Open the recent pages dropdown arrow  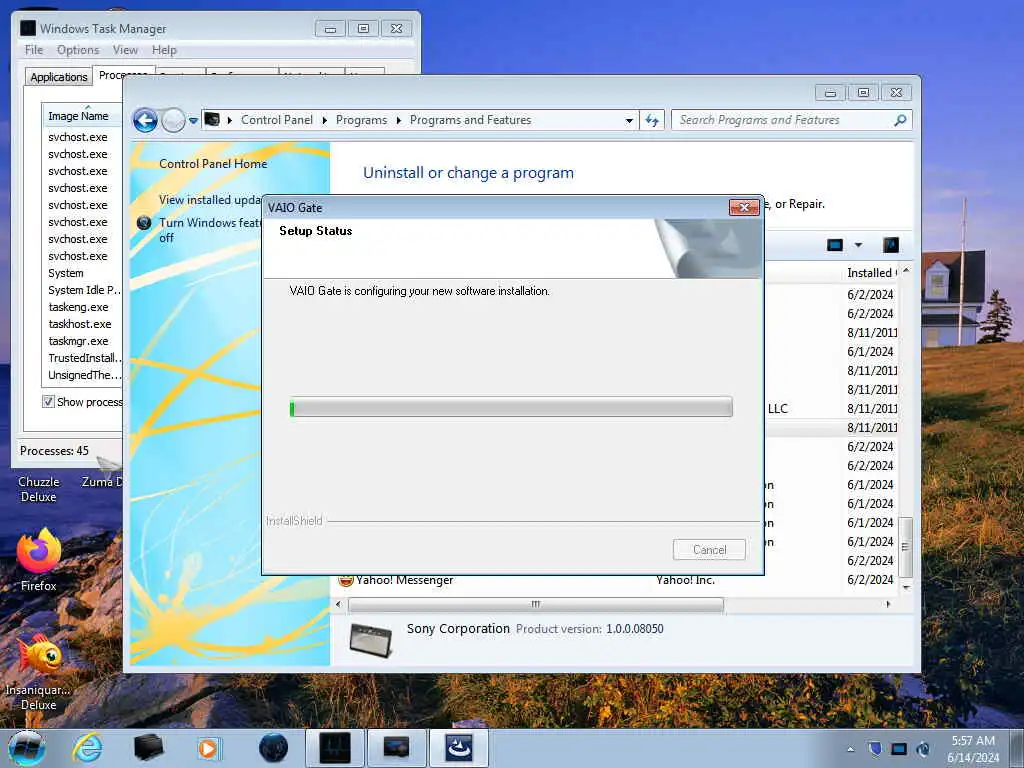coord(193,121)
